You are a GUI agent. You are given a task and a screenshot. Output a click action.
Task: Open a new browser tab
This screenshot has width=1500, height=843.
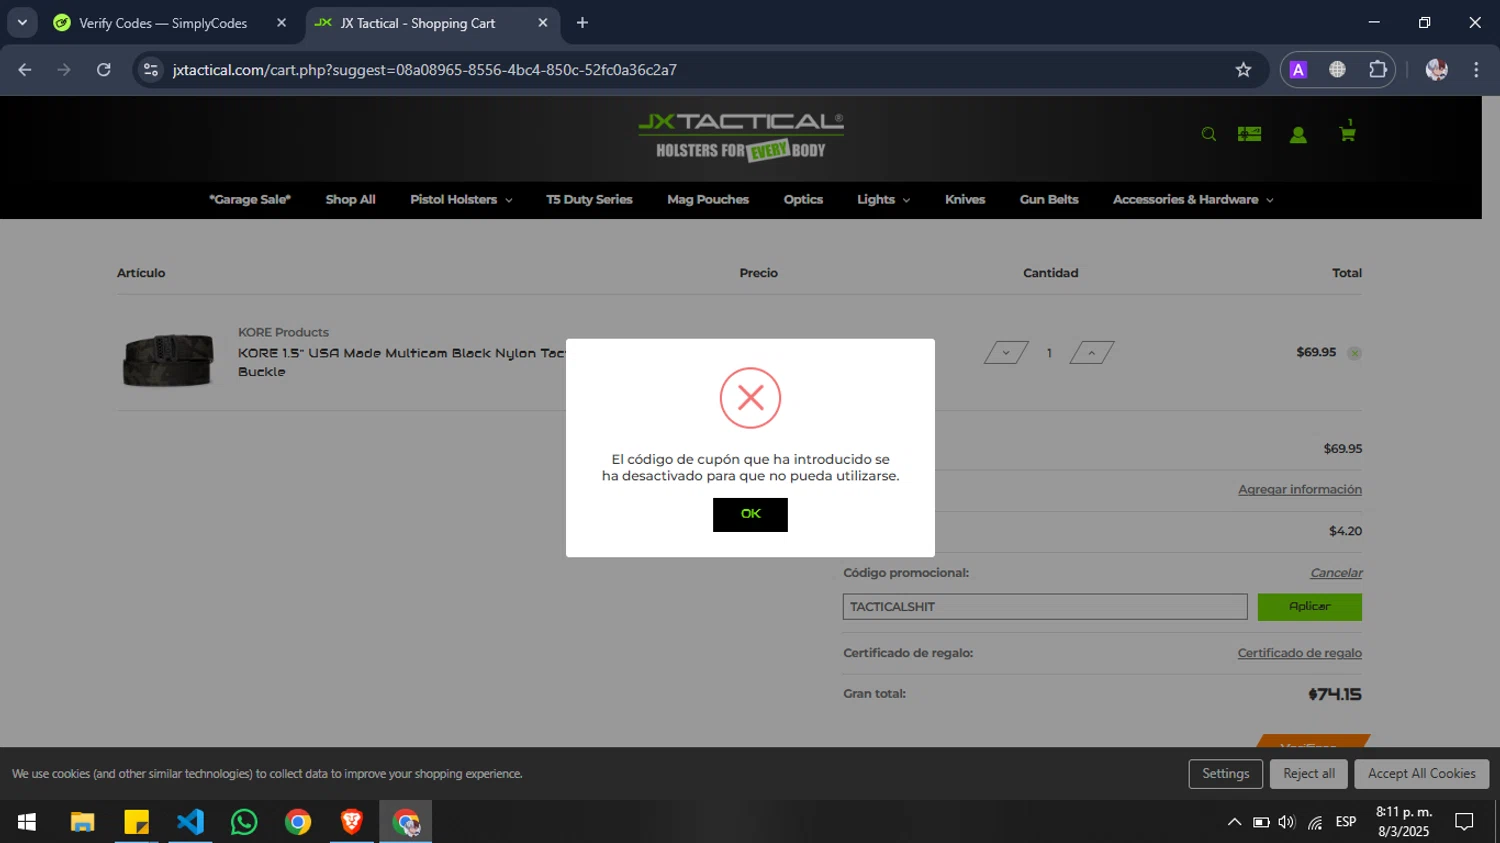[582, 23]
